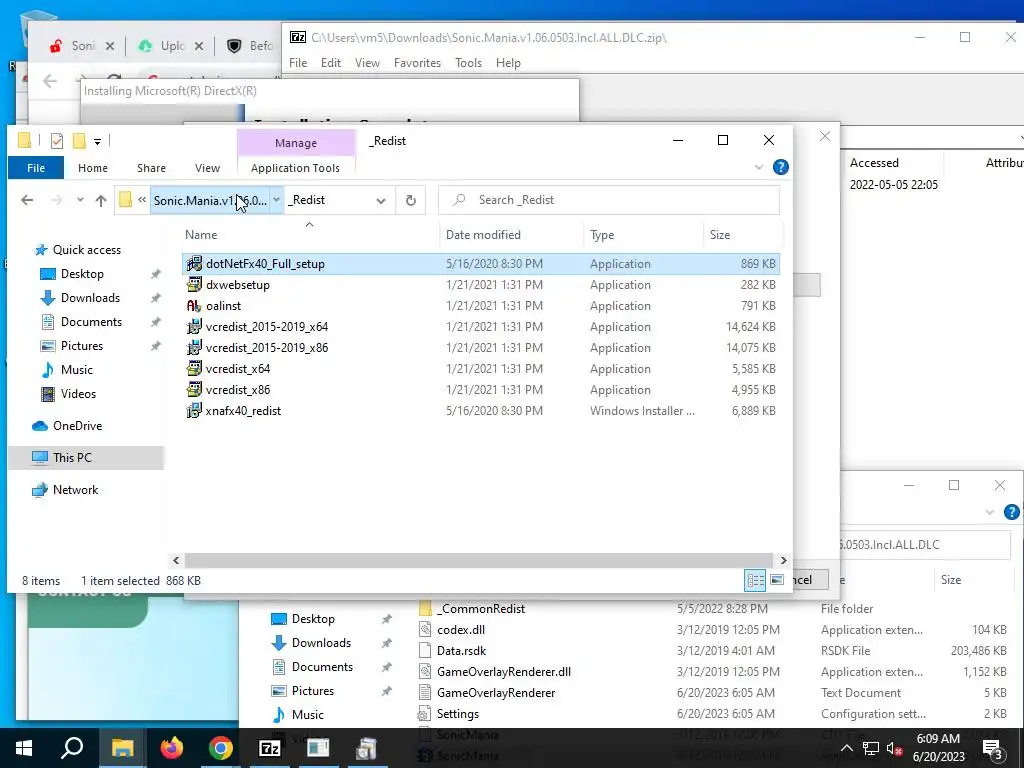Select Videos in the navigation pane
The image size is (1024, 768).
tap(78, 394)
